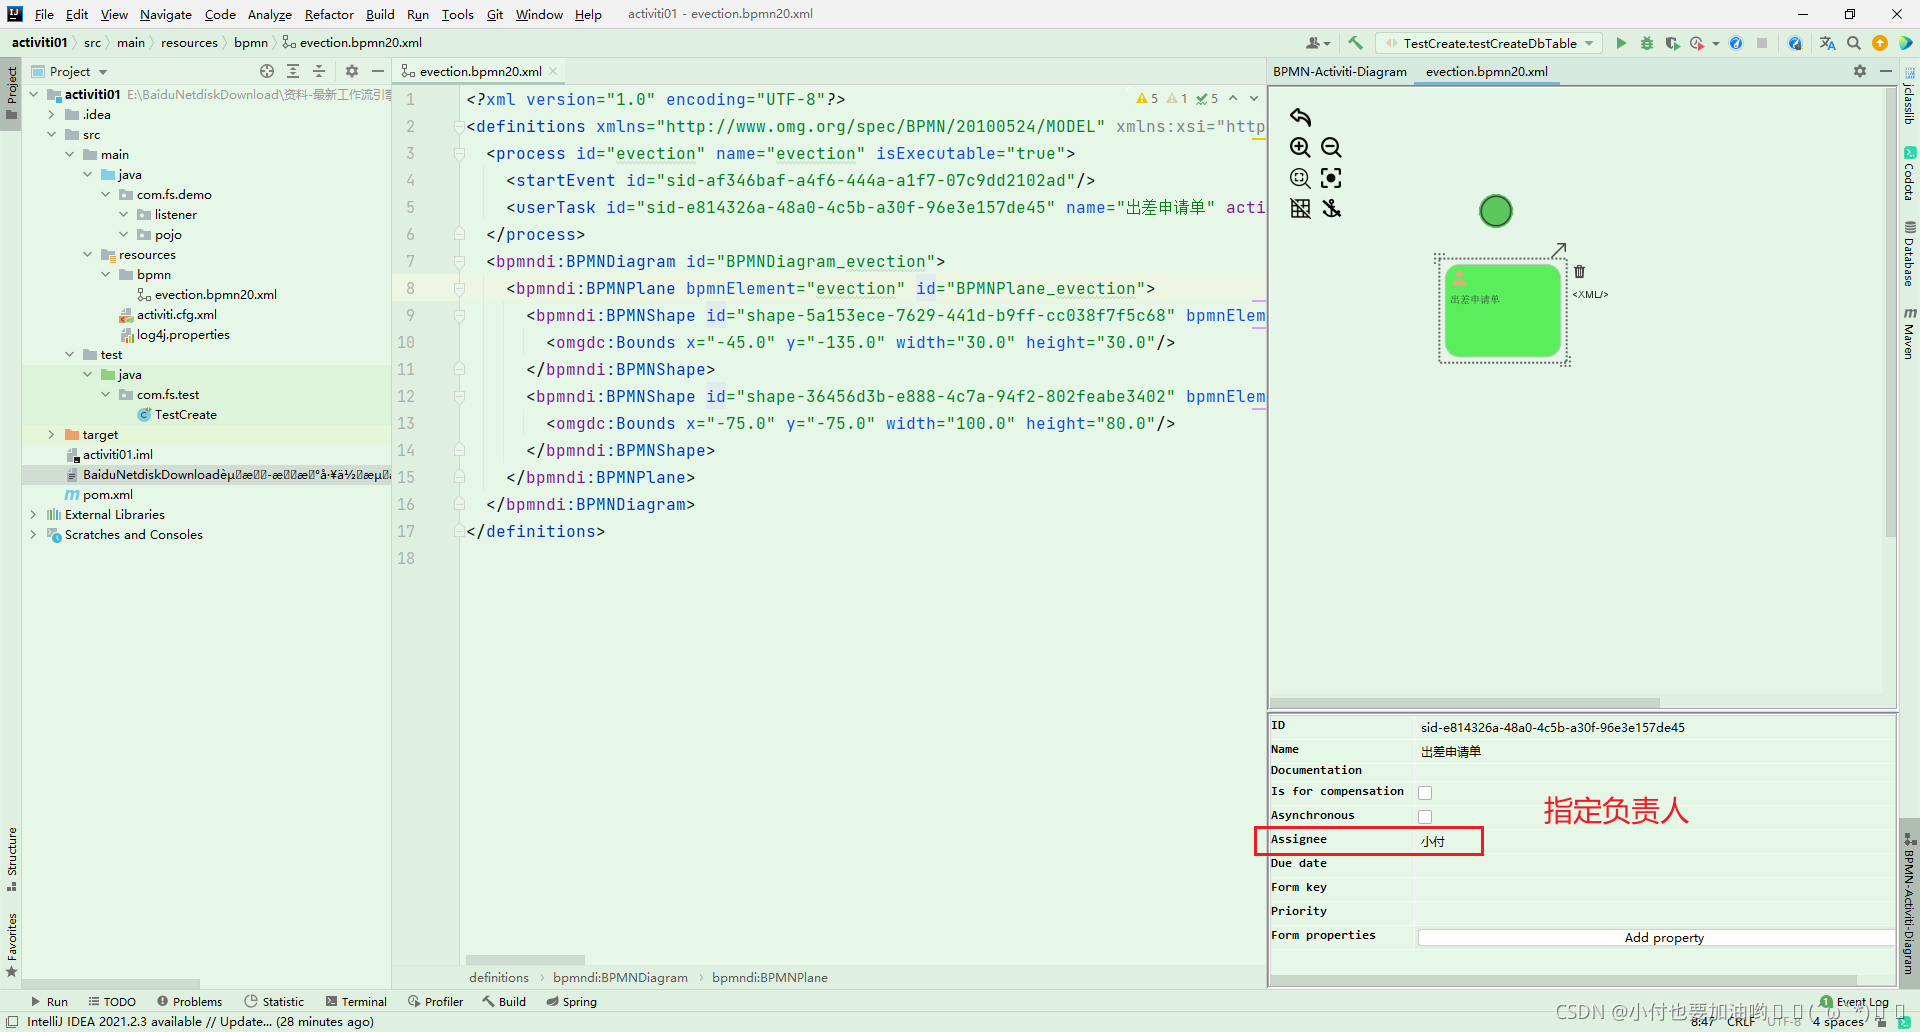Open Search Everywhere magnifier icon

coord(1853,43)
